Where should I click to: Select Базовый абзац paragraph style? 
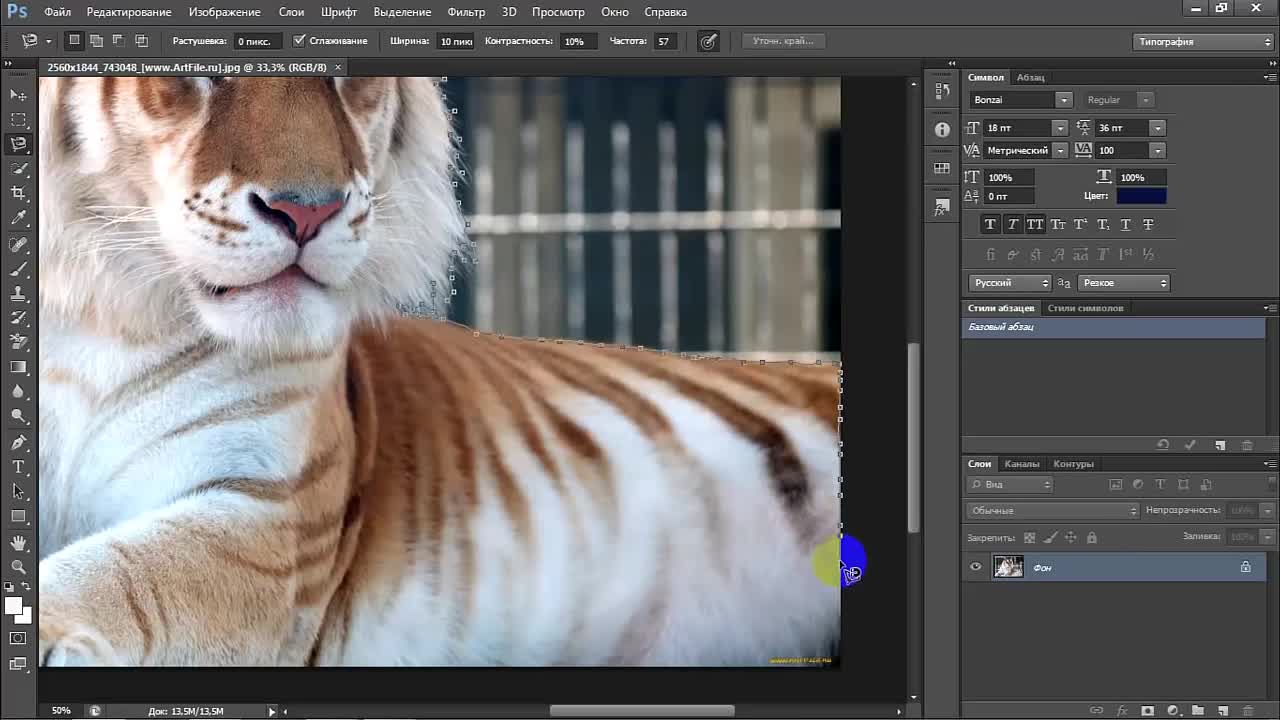point(1113,327)
